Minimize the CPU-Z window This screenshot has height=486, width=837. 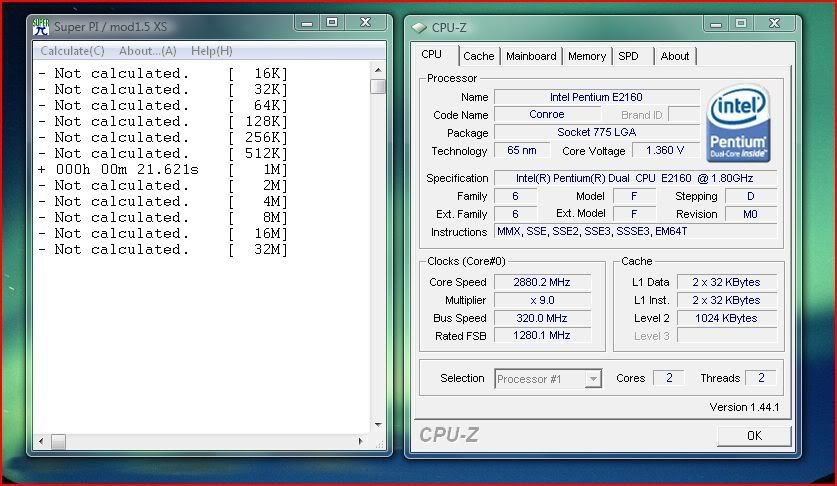[716, 23]
